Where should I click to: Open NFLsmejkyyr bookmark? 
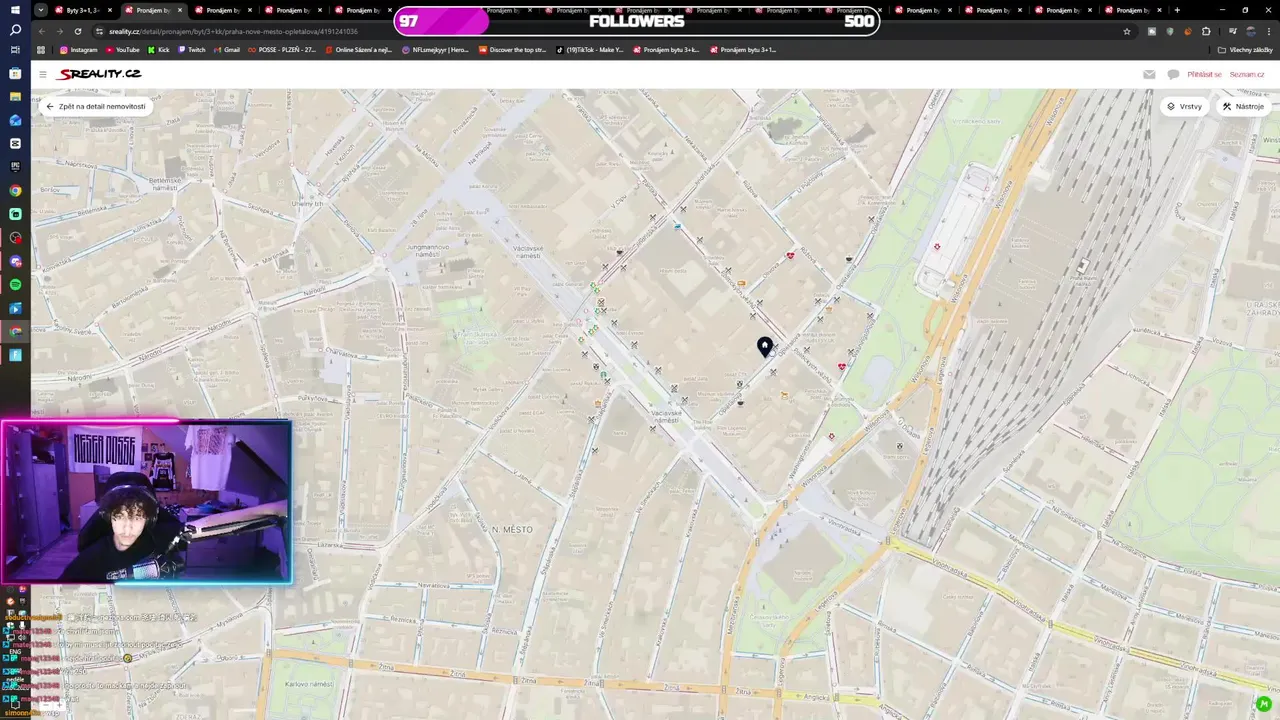pos(435,49)
